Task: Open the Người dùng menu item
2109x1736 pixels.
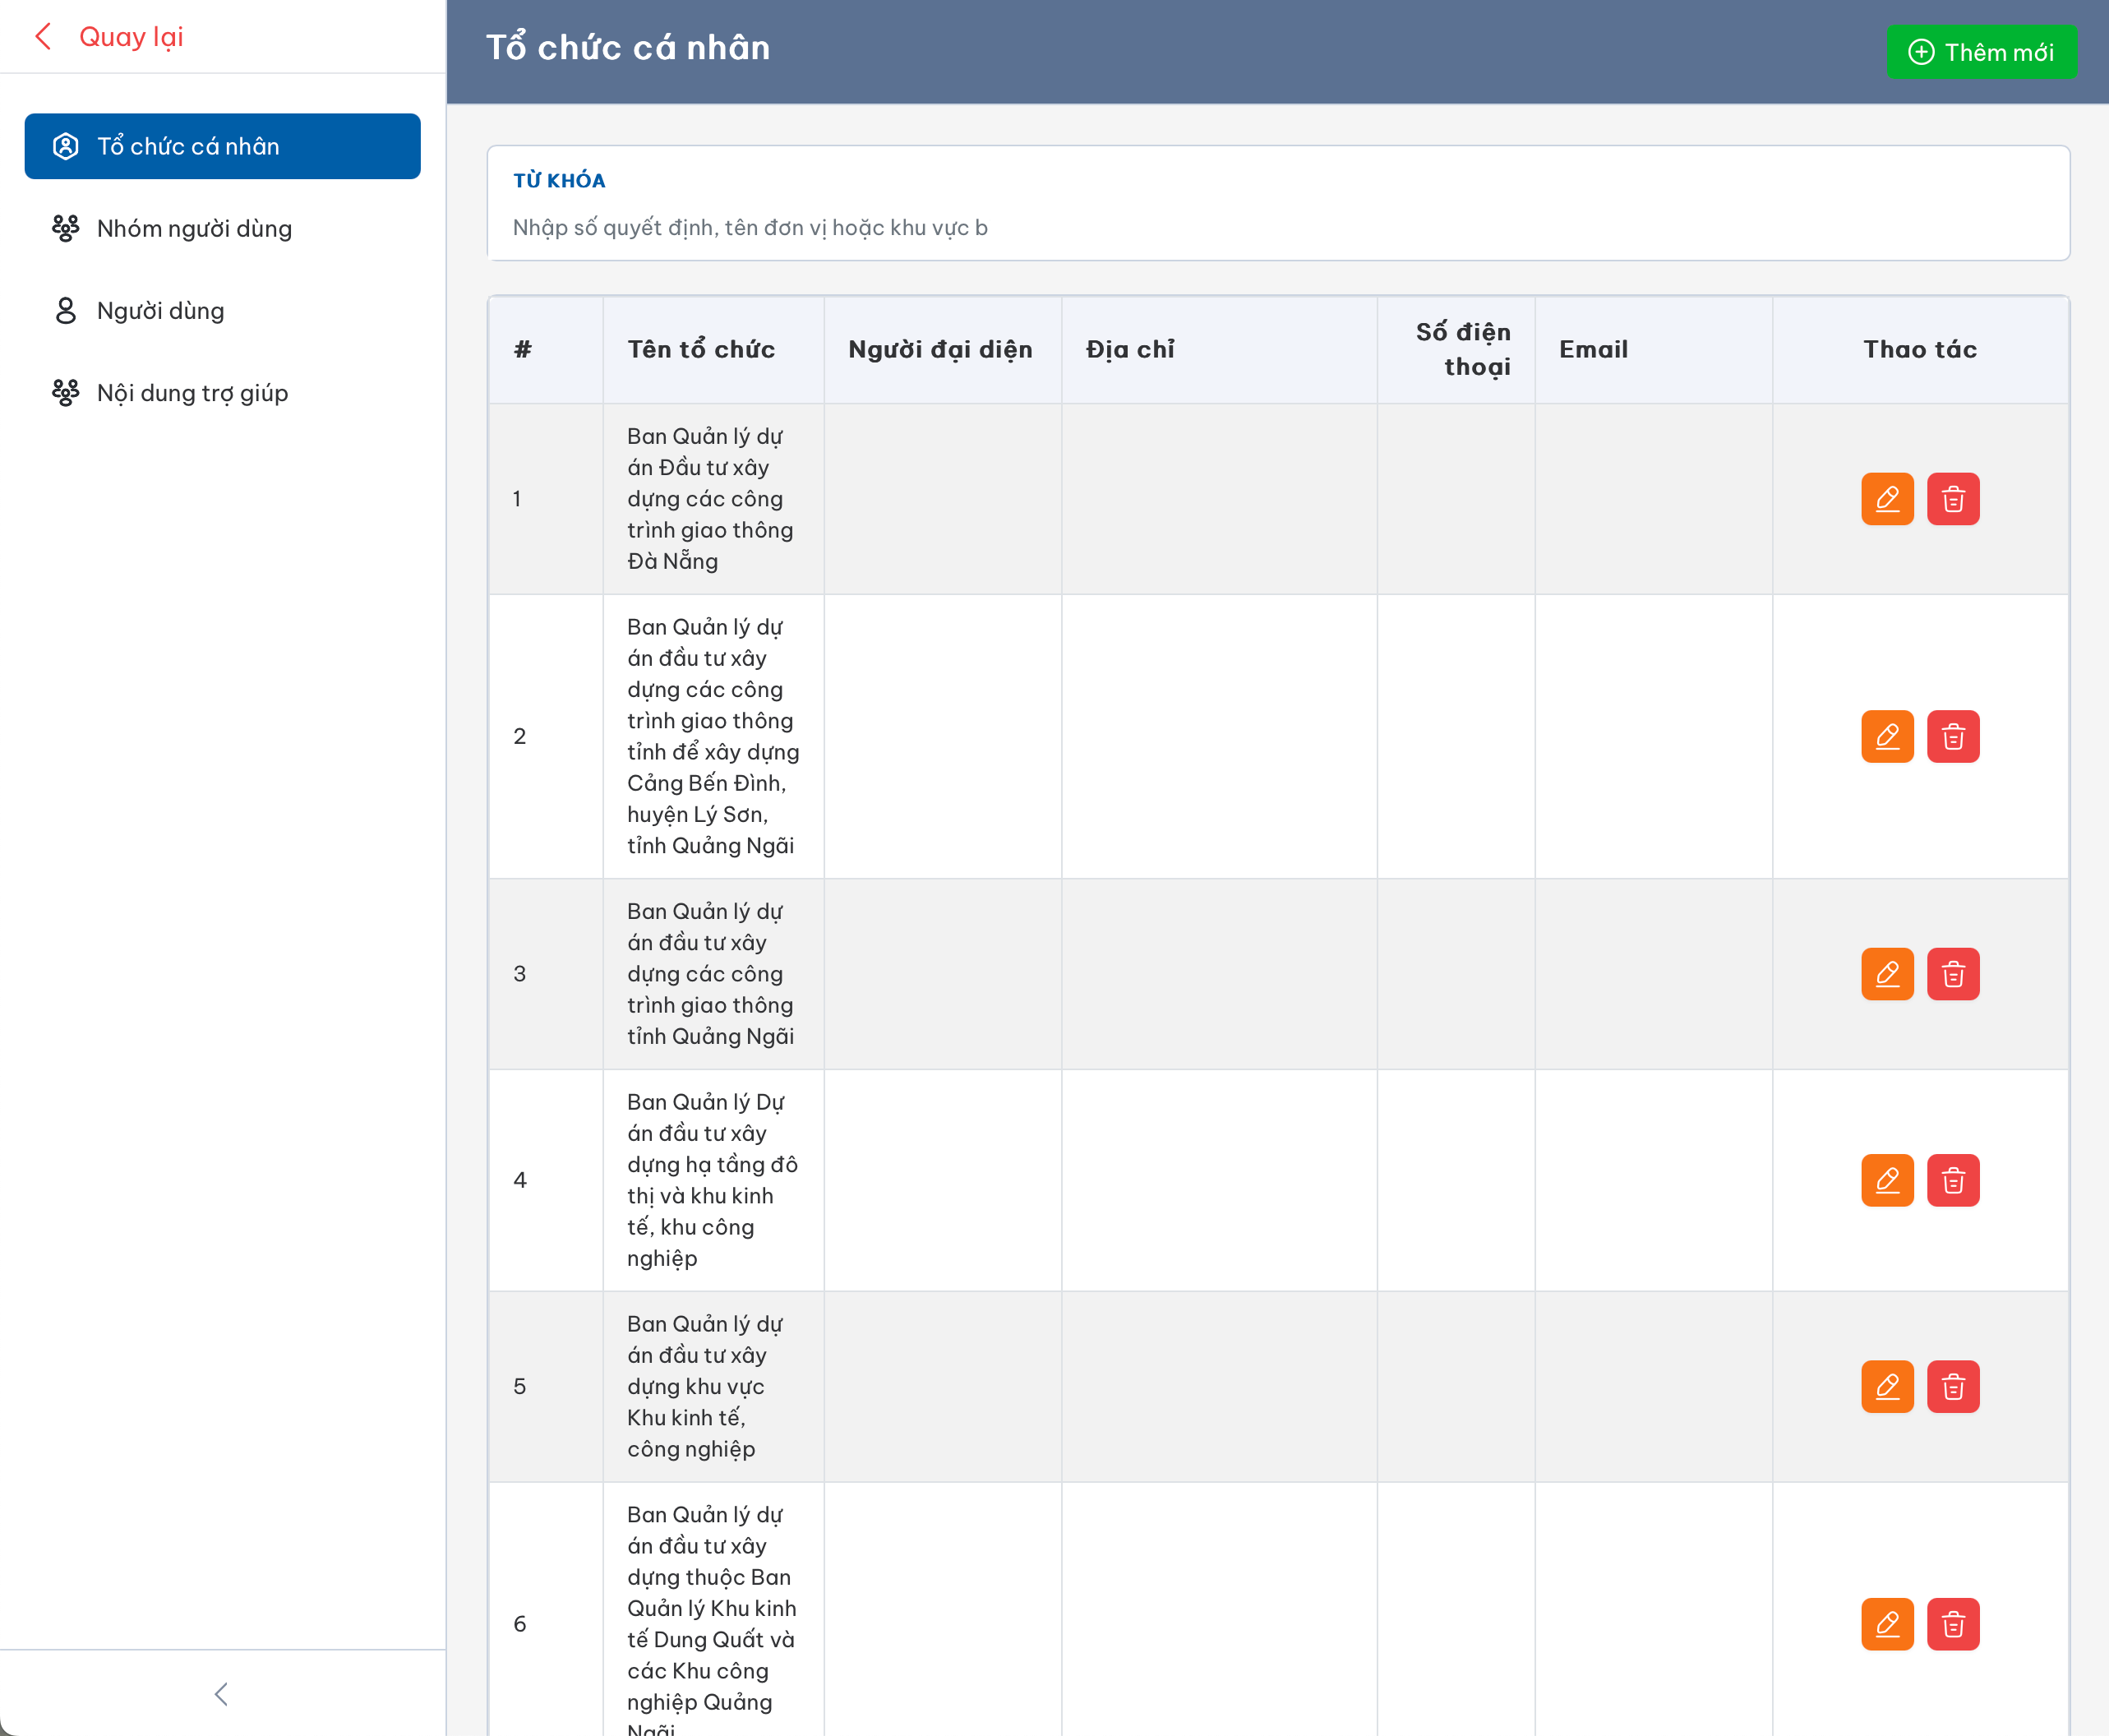Action: [x=160, y=310]
